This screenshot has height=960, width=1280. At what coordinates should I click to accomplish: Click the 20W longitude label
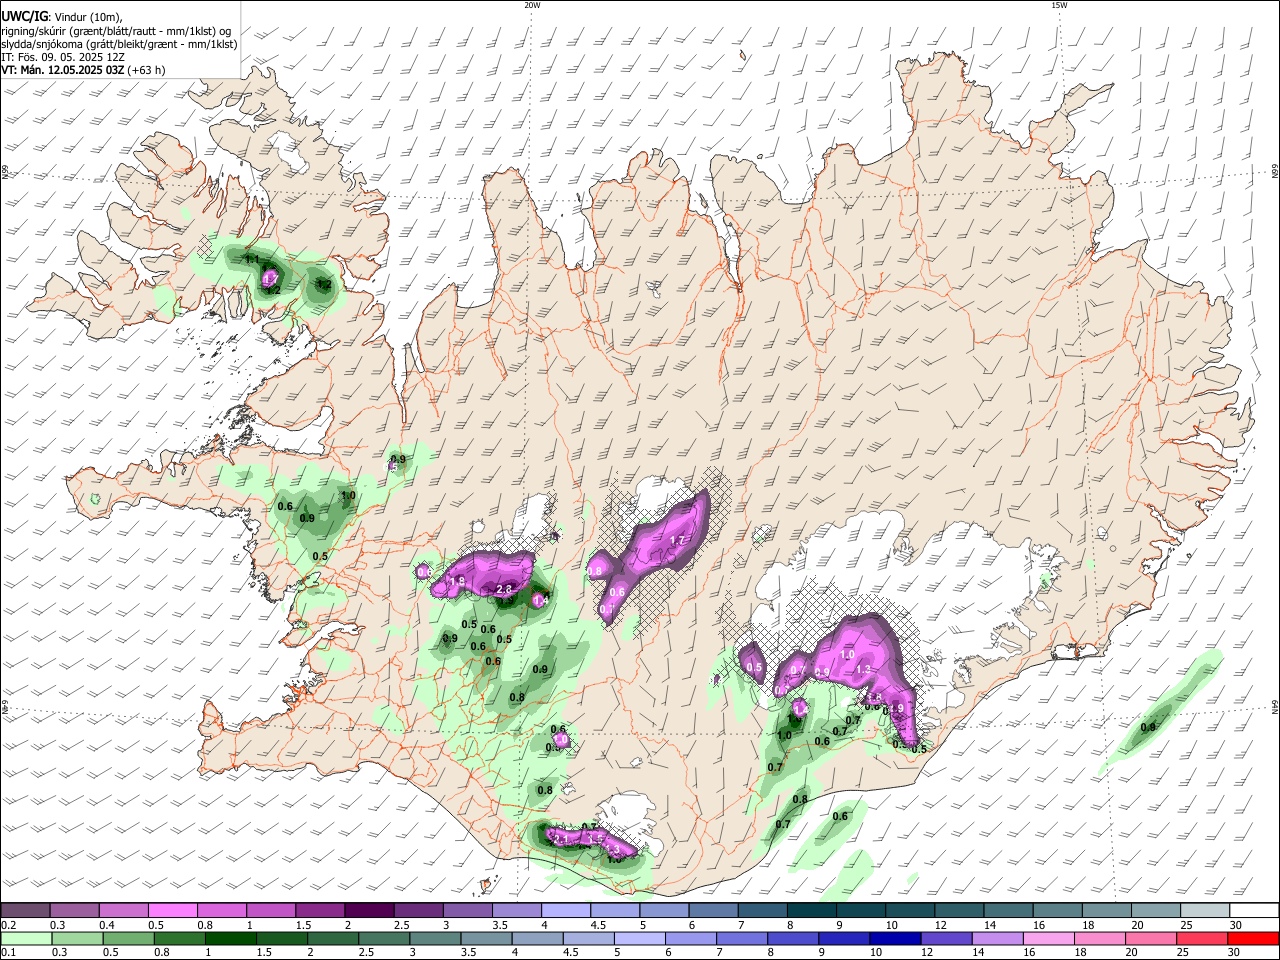532,5
